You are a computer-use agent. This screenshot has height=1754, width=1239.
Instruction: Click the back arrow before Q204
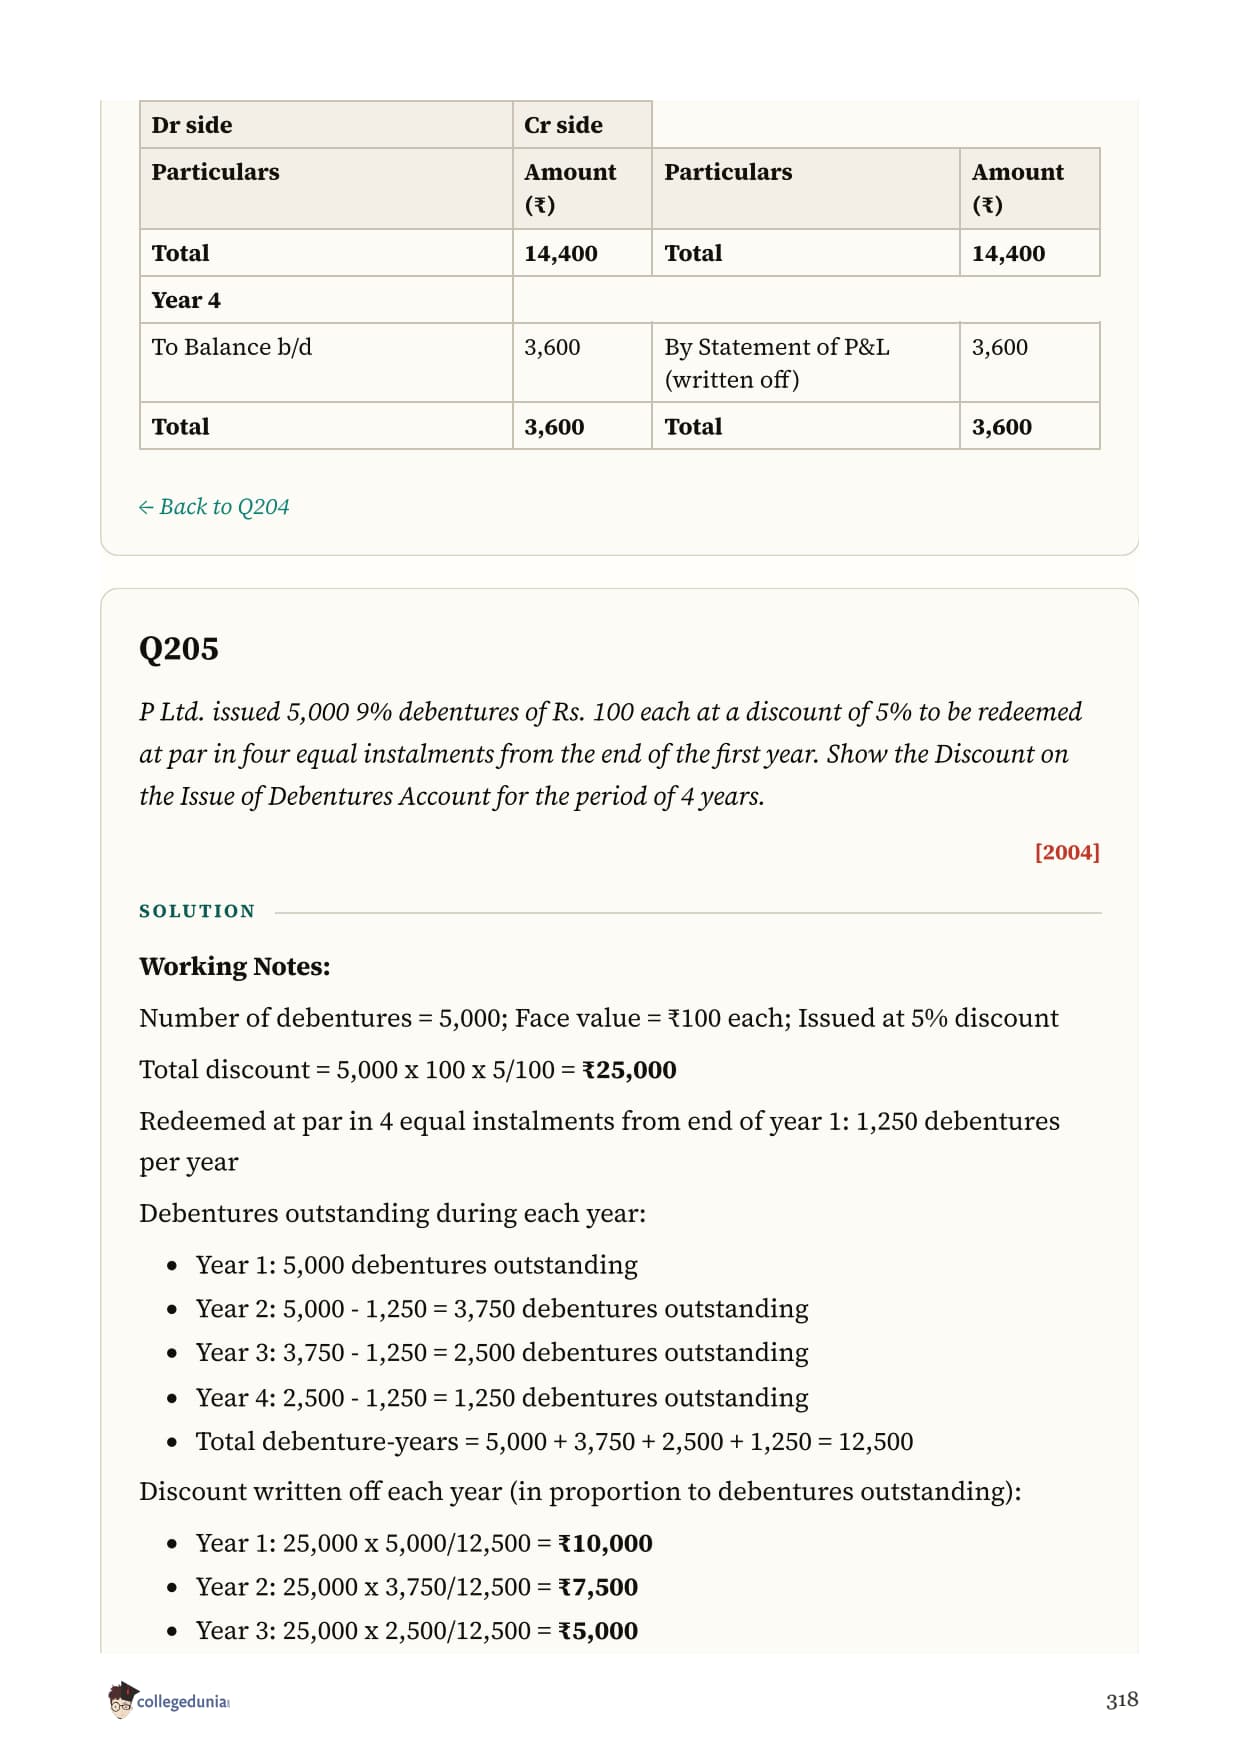[146, 507]
